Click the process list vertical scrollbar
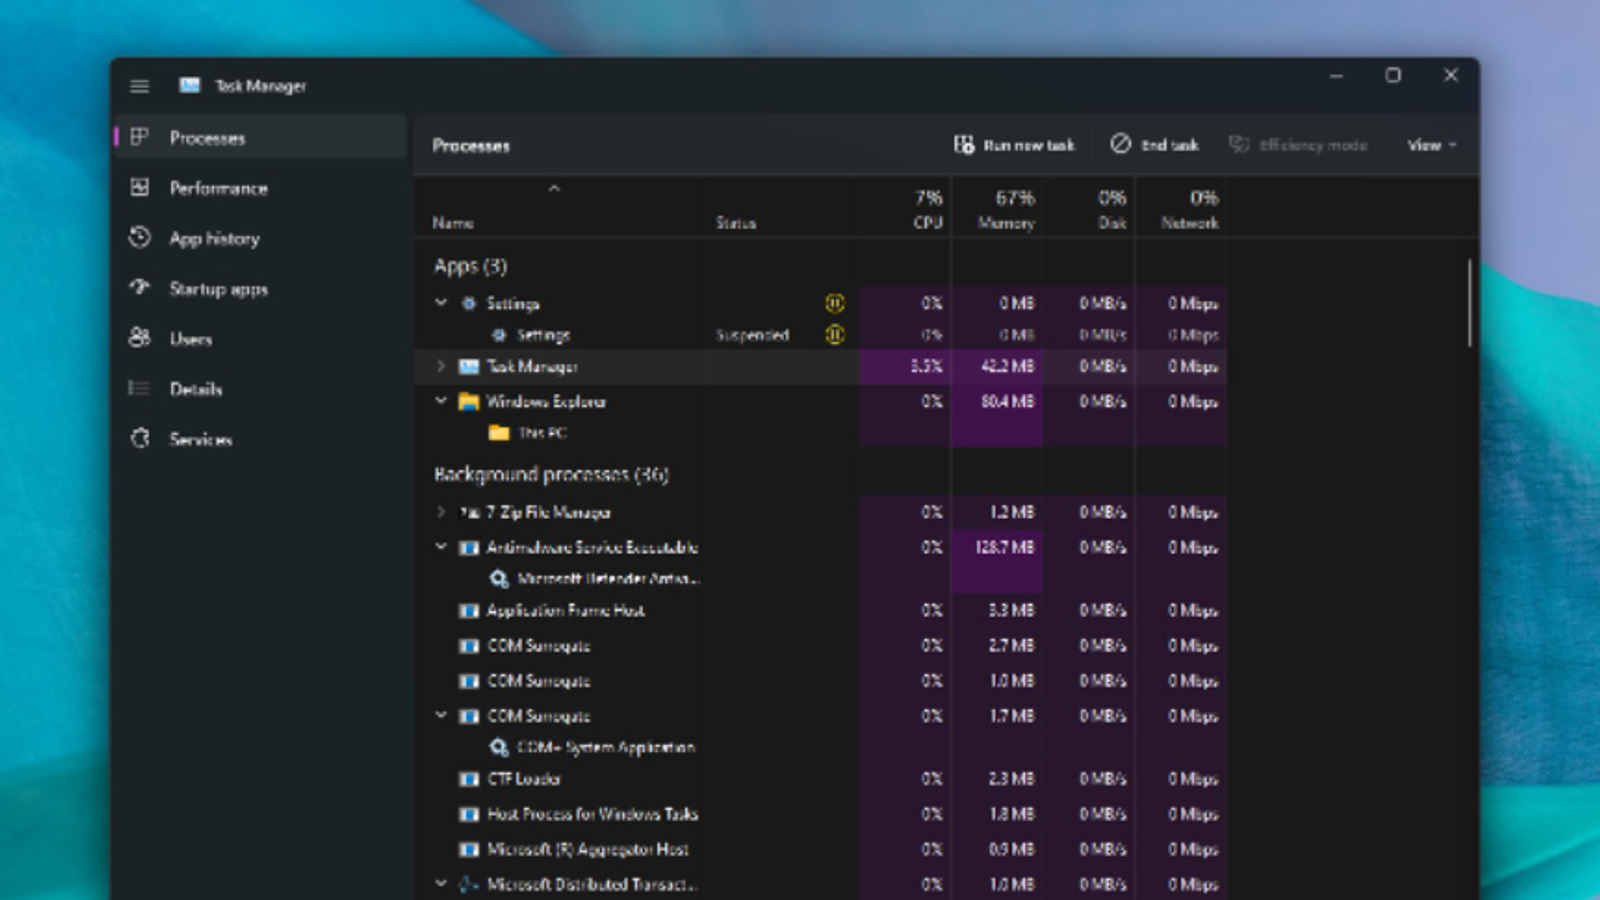 click(x=1469, y=303)
